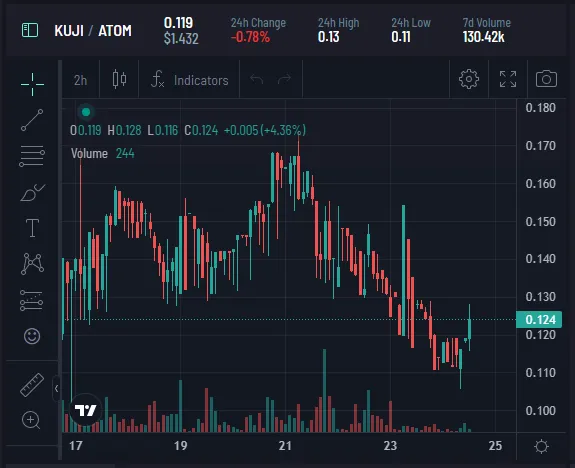
Task: Open the prediction and measurement tools
Action: tap(32, 300)
